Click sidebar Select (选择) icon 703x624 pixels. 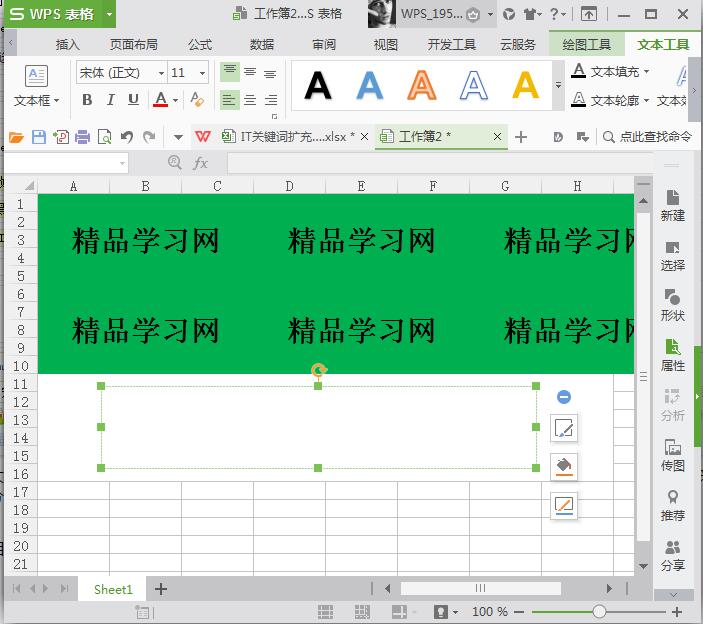(673, 256)
